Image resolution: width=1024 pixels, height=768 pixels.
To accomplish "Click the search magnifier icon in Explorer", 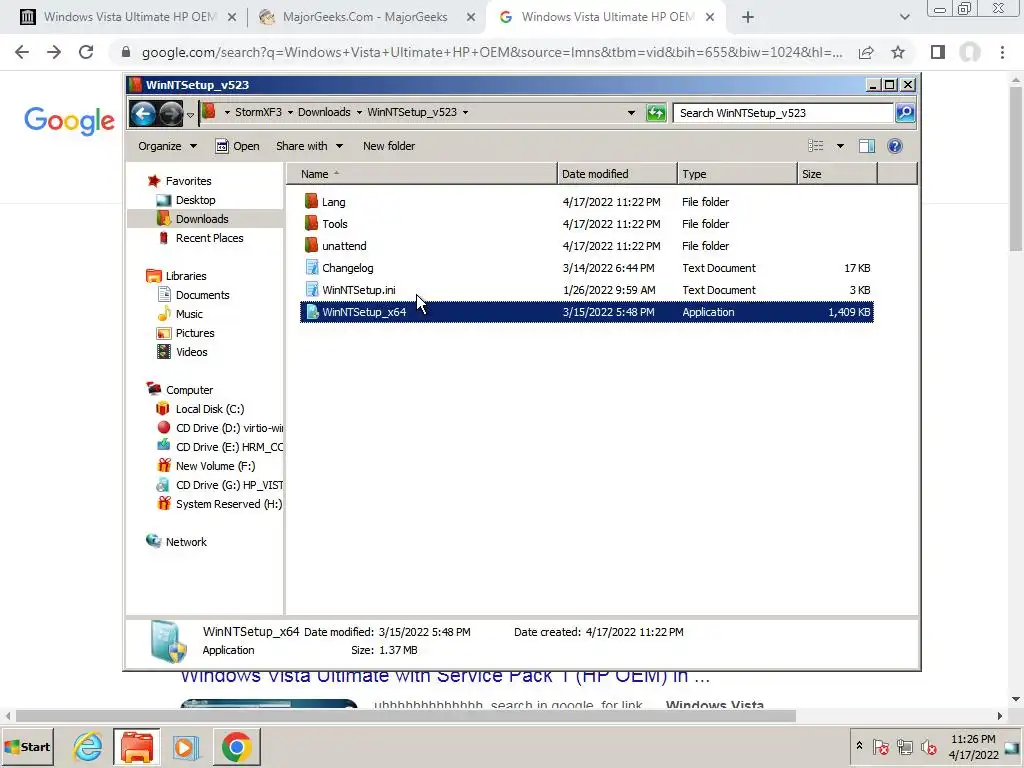I will click(x=905, y=113).
